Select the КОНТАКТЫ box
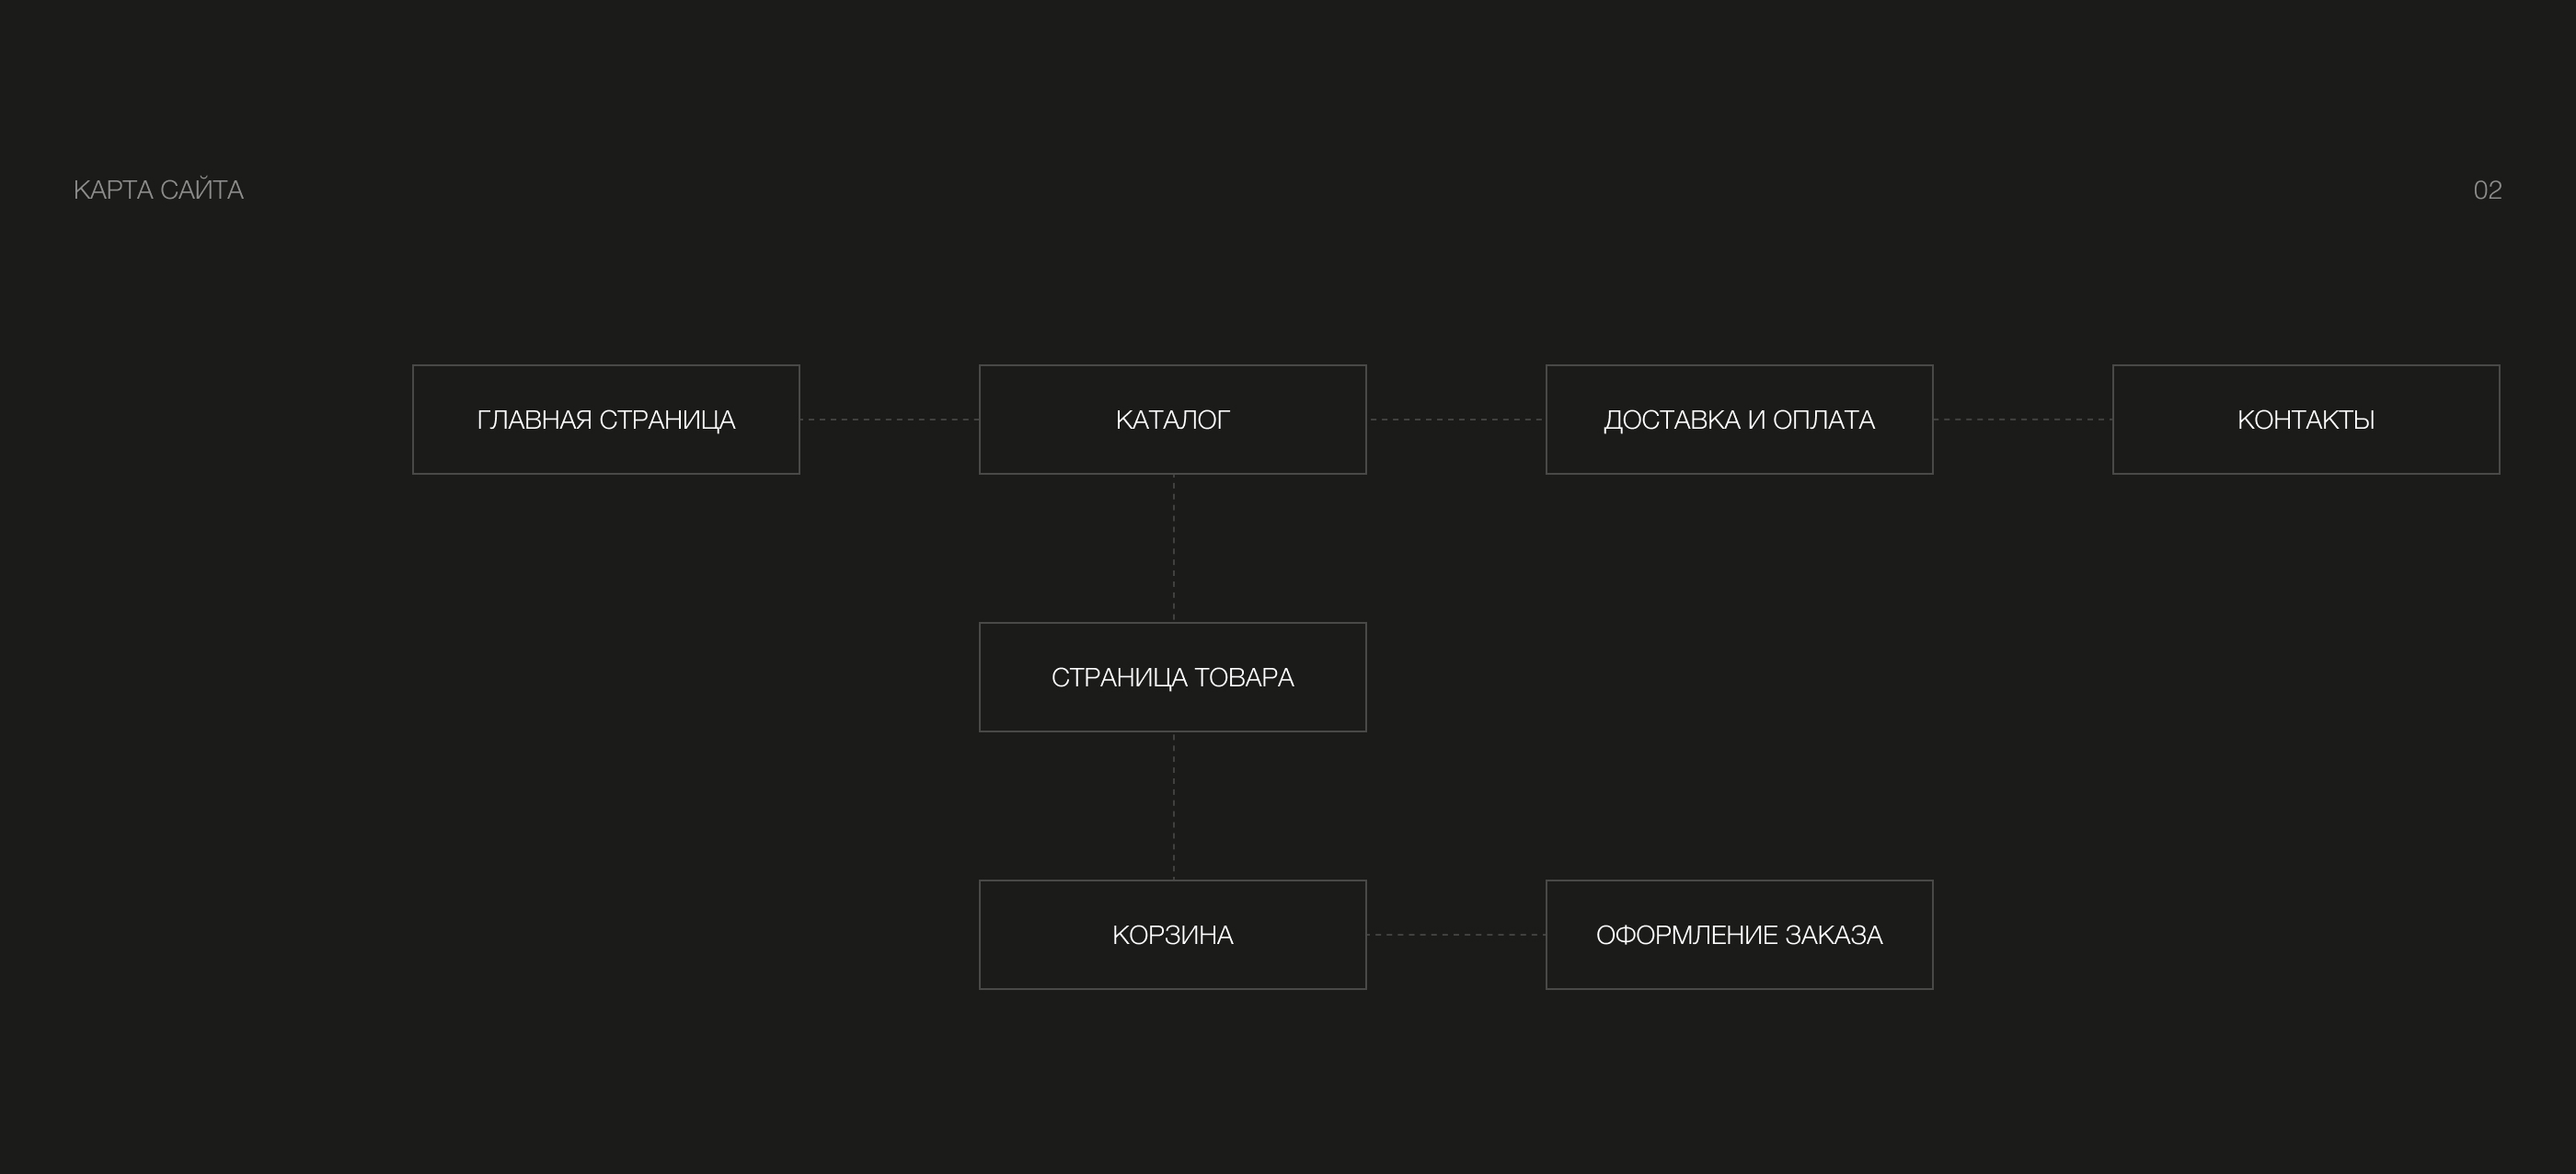The width and height of the screenshot is (2576, 1174). [2305, 420]
